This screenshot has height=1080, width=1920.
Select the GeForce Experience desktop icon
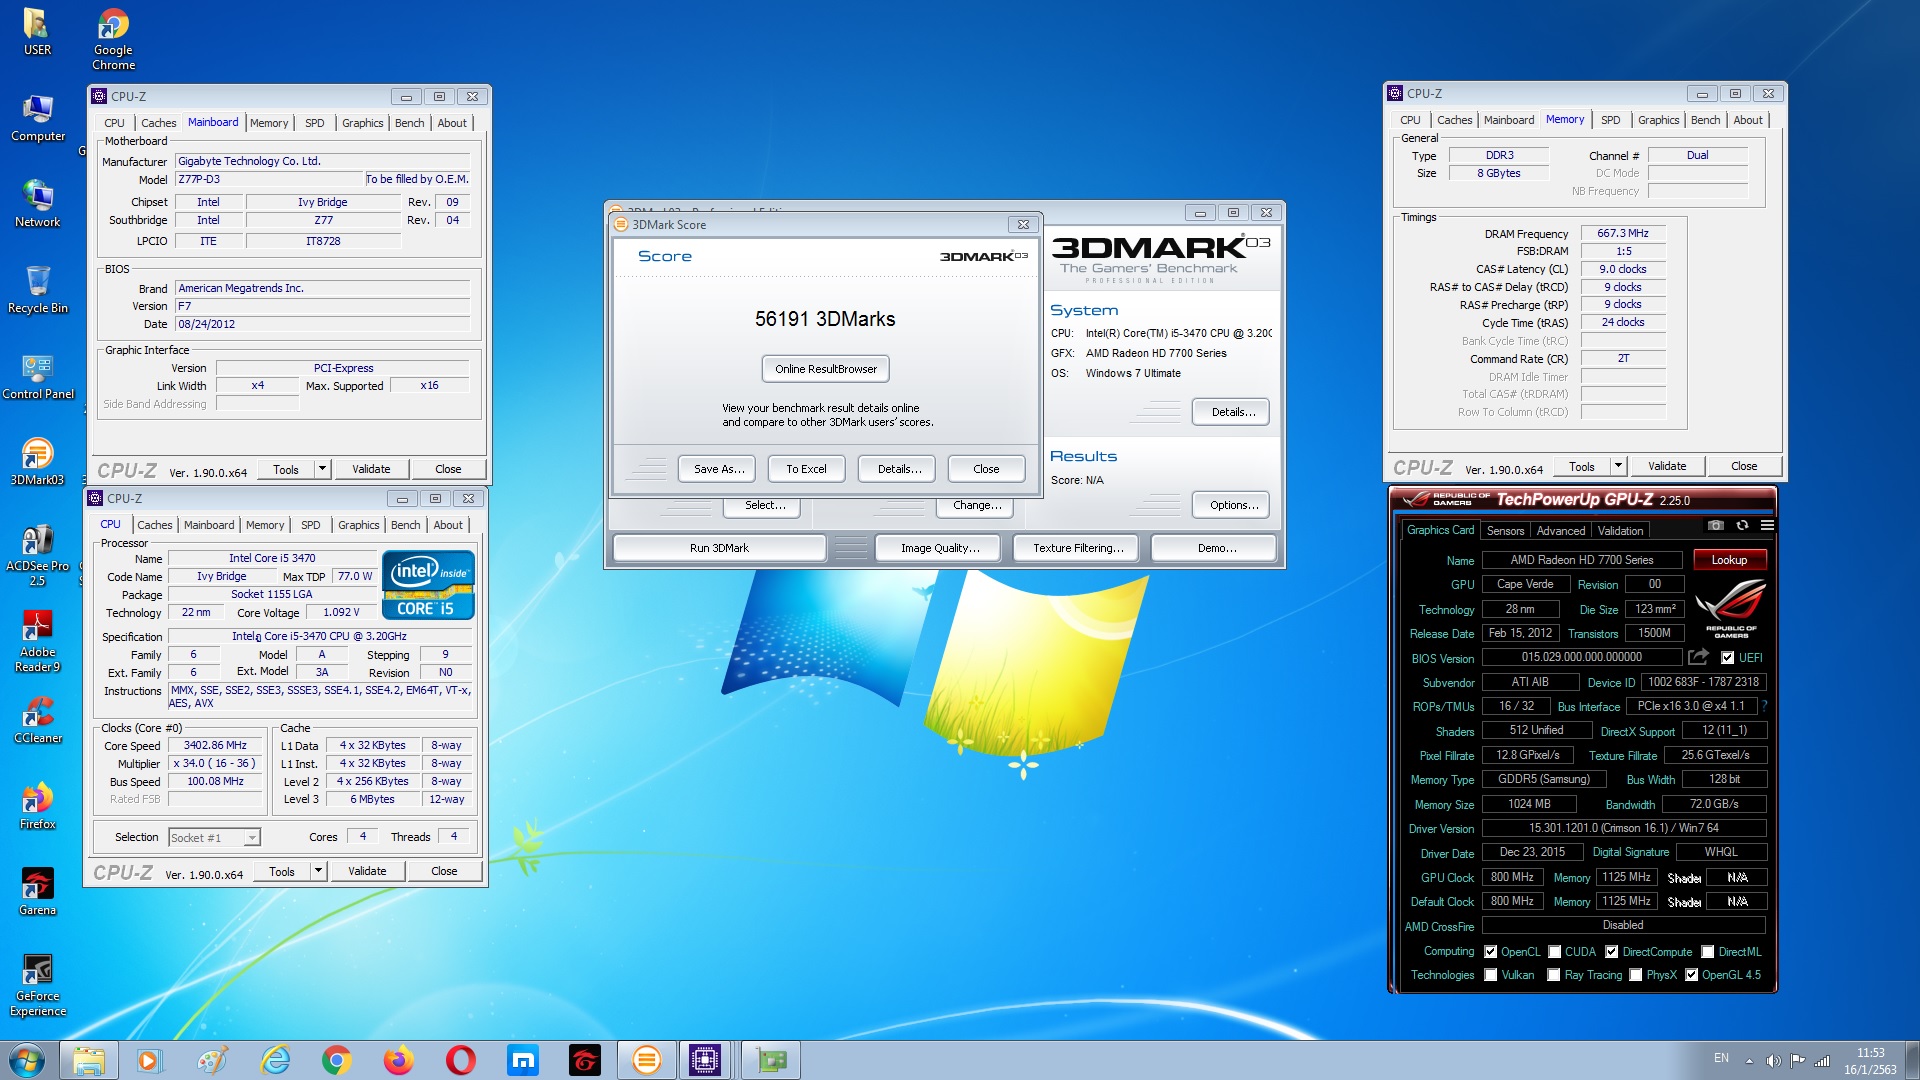tap(37, 985)
